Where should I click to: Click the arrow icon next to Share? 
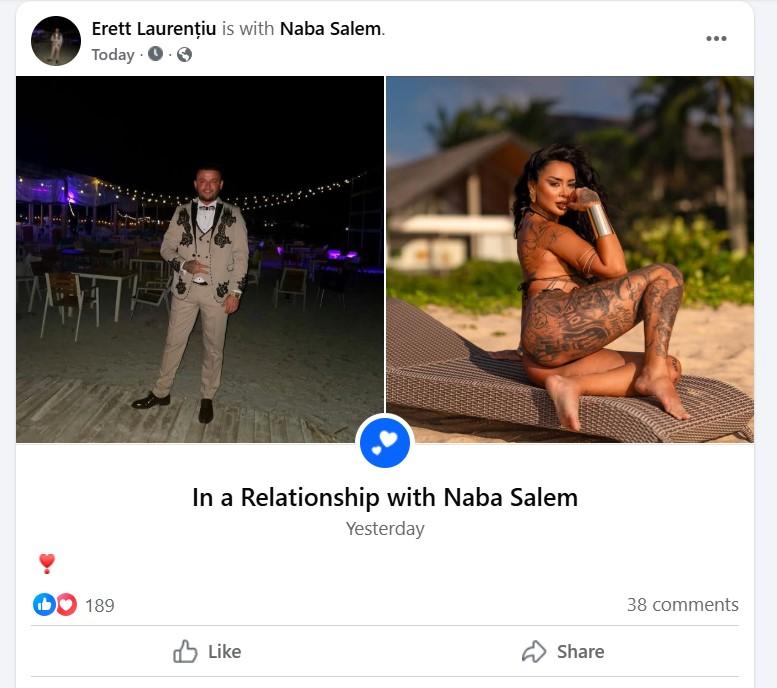[x=535, y=651]
